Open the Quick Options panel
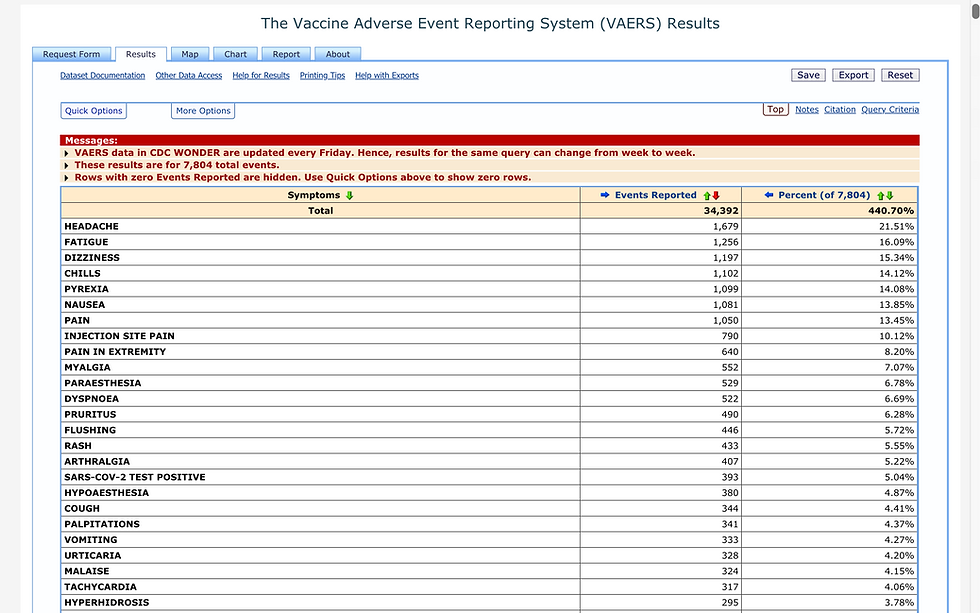980x613 pixels. tap(94, 111)
